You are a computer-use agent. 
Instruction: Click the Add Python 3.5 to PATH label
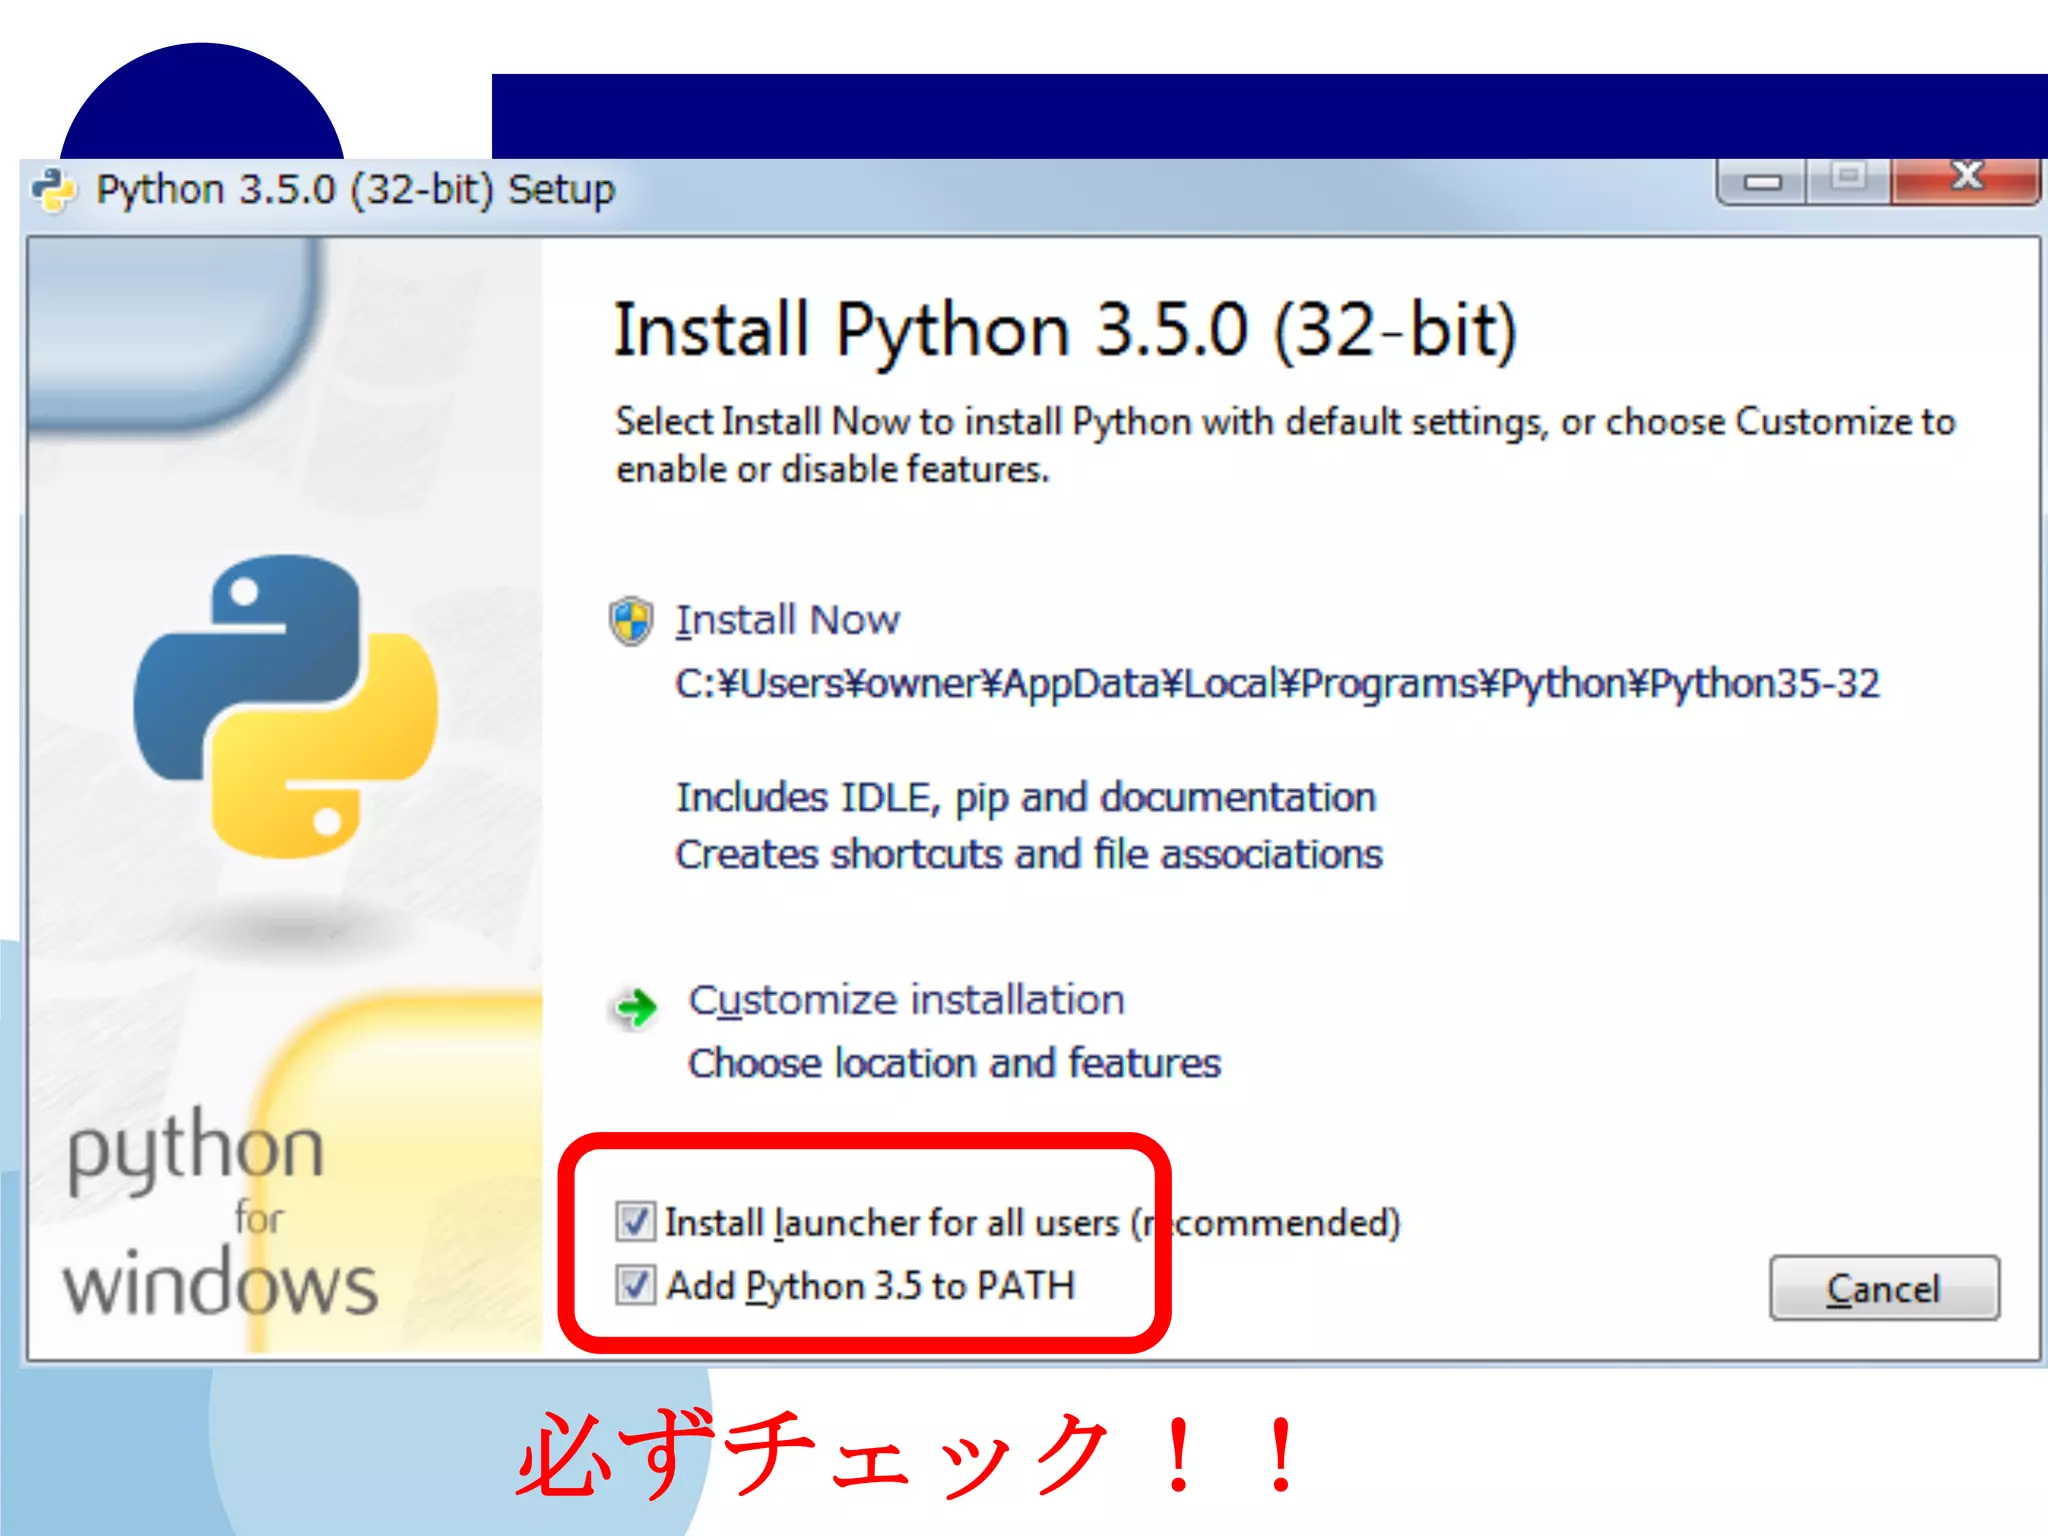click(x=870, y=1286)
